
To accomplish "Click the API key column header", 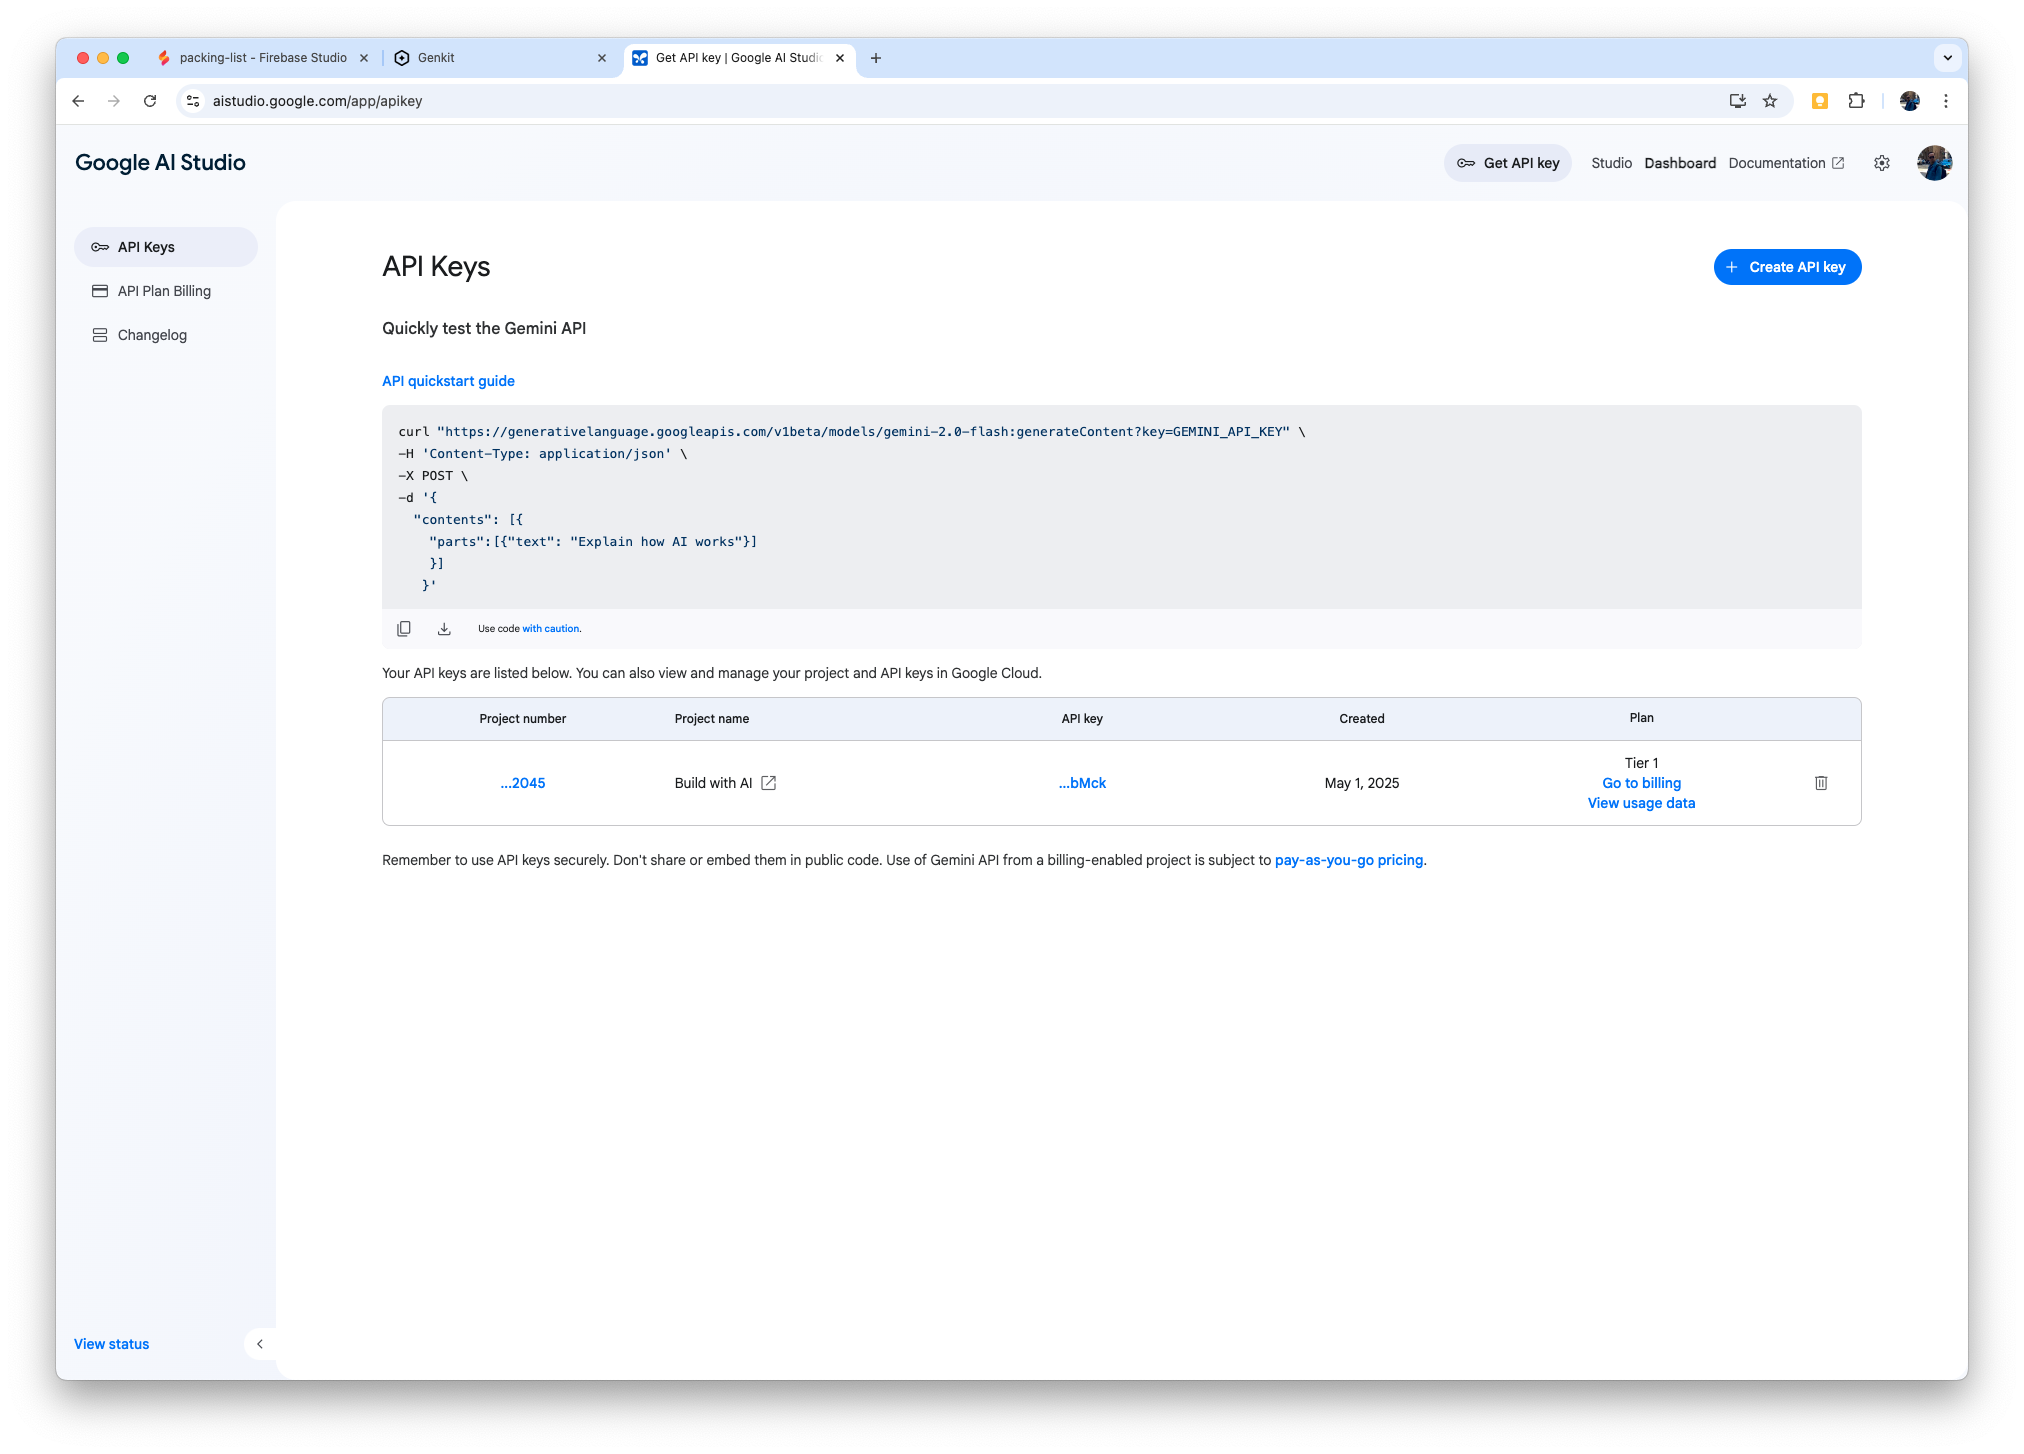I will (1082, 719).
